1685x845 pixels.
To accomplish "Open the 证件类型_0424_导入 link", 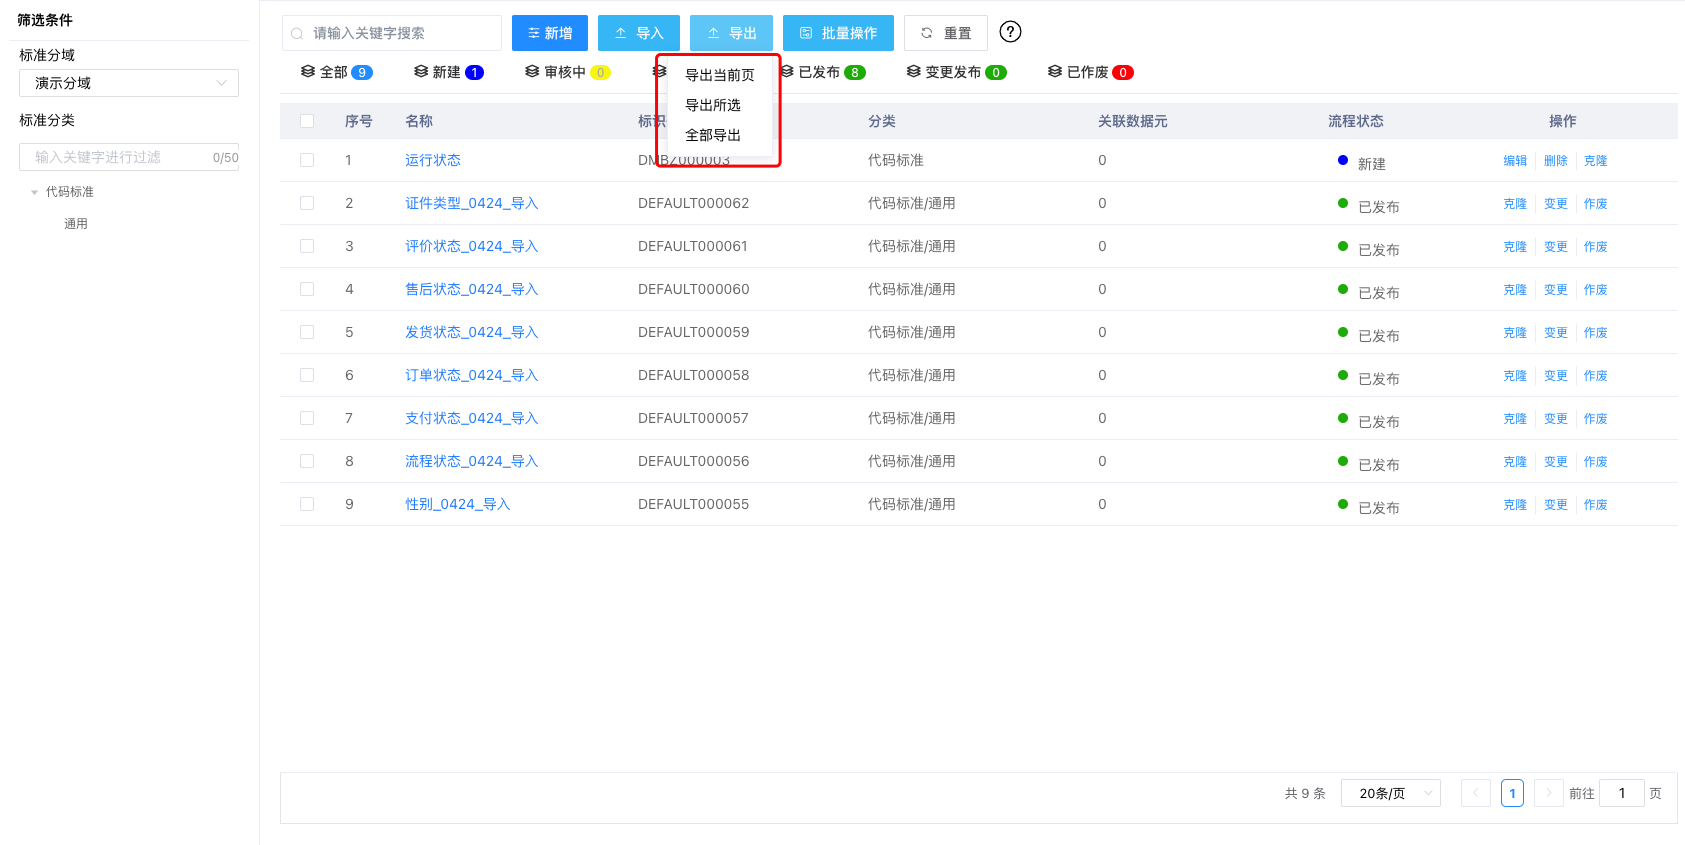I will click(471, 203).
